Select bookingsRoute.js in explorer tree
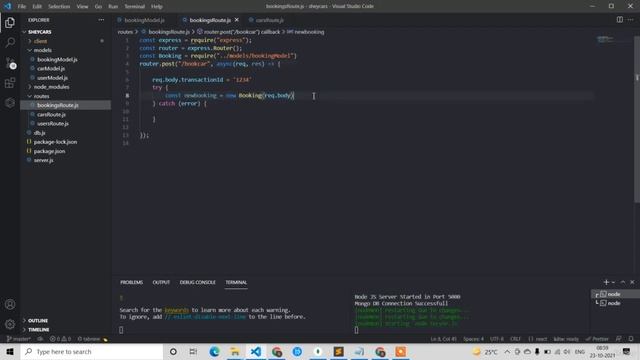This screenshot has height=360, width=640. click(x=58, y=105)
